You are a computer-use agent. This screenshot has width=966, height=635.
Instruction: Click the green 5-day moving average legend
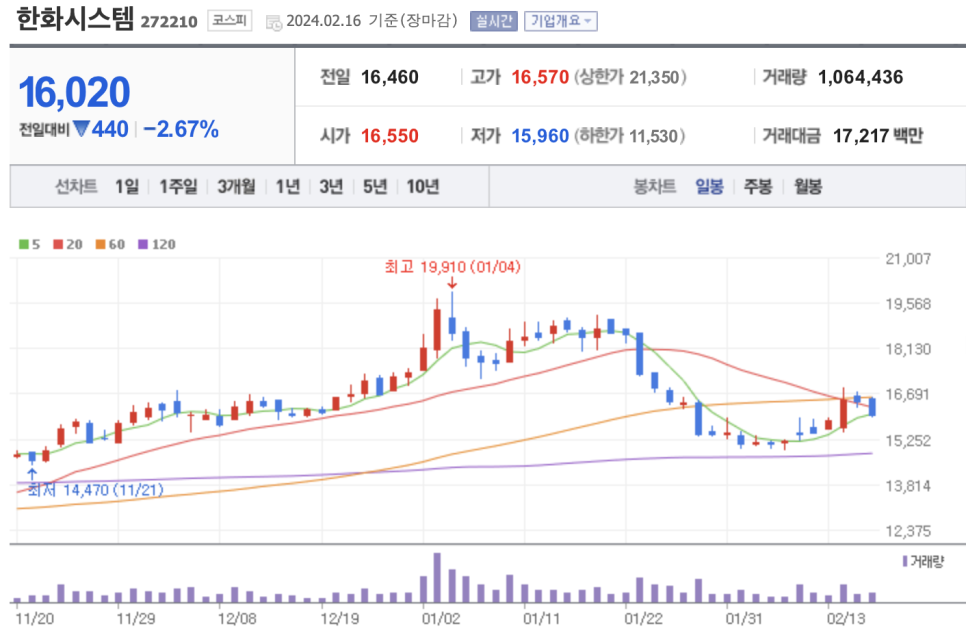30,245
